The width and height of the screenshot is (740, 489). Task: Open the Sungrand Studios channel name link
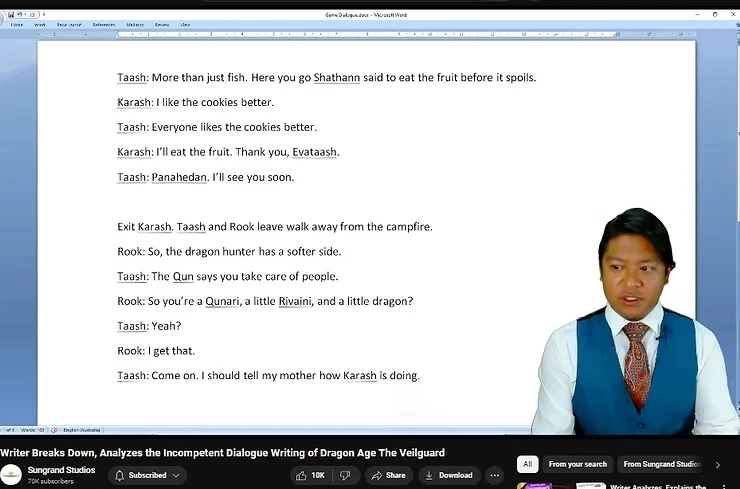(61, 470)
